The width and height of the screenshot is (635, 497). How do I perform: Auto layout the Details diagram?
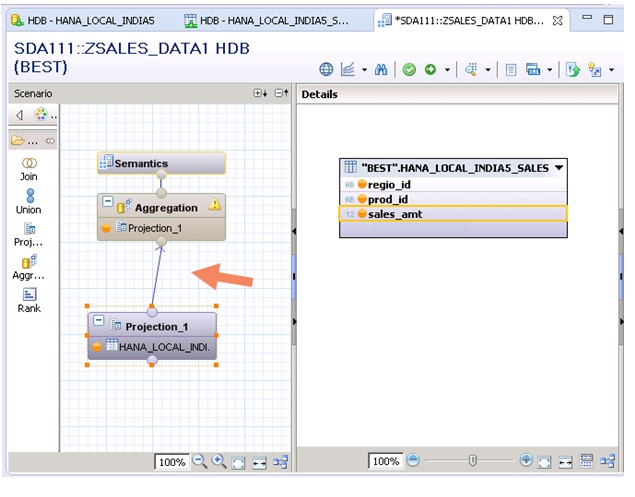click(x=607, y=461)
